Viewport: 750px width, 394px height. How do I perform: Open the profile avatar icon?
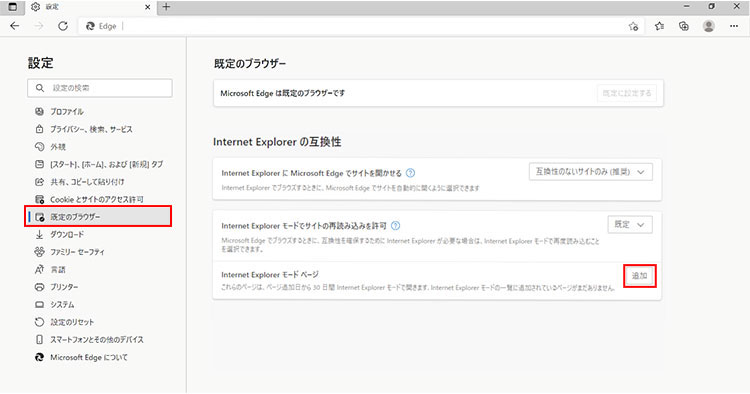(709, 26)
